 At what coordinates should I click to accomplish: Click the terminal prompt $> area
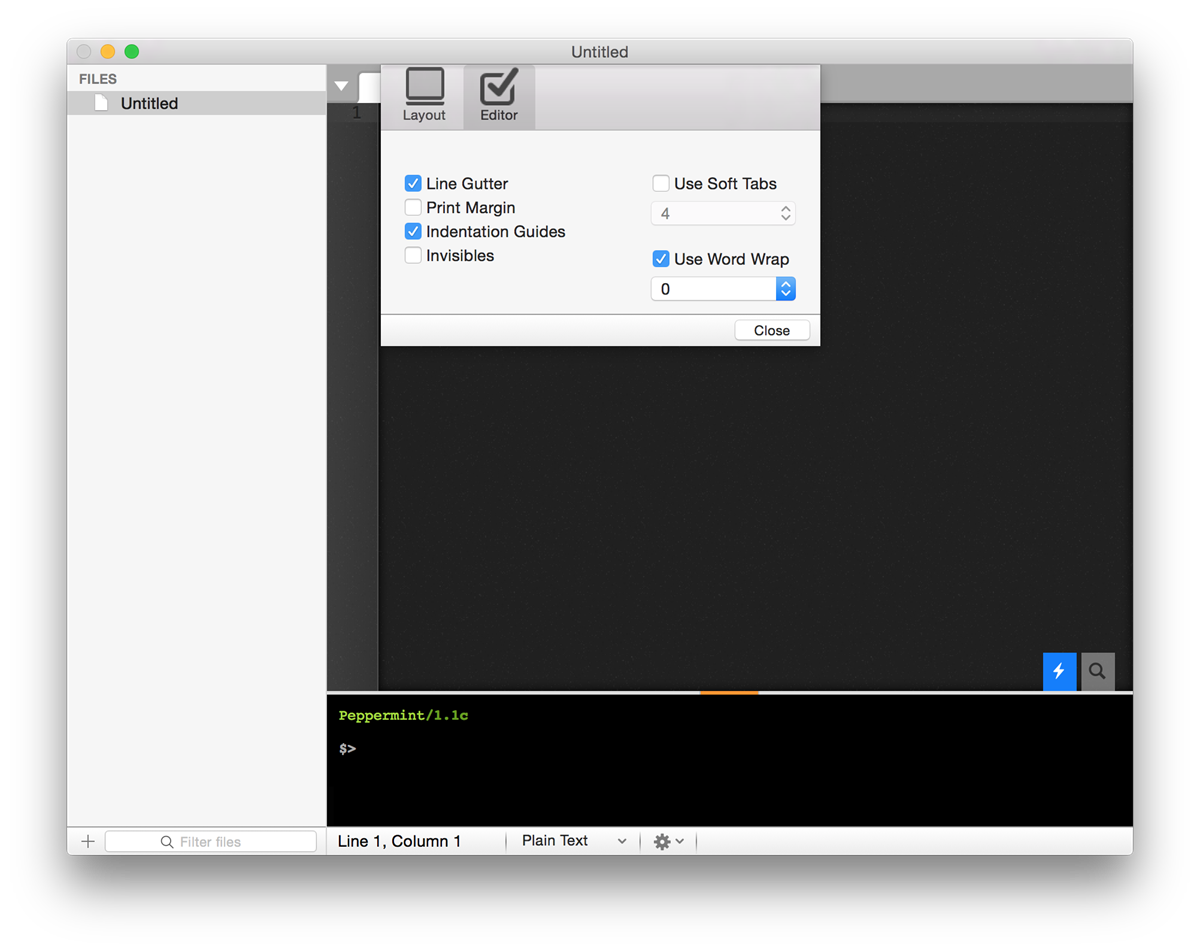point(347,748)
